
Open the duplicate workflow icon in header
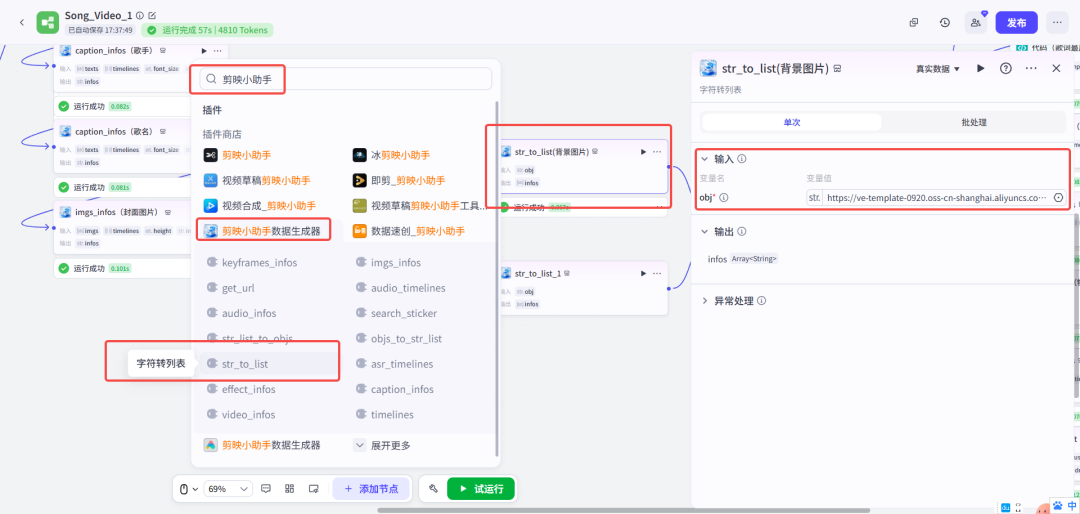point(914,23)
